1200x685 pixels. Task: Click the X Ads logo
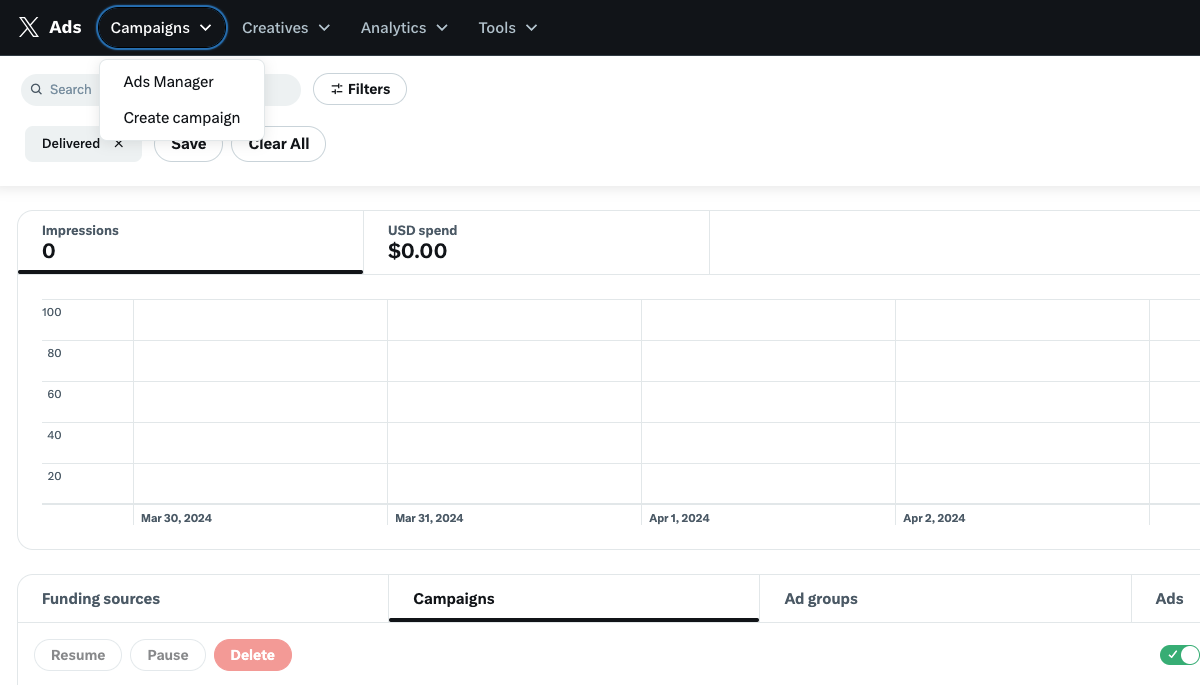point(50,27)
